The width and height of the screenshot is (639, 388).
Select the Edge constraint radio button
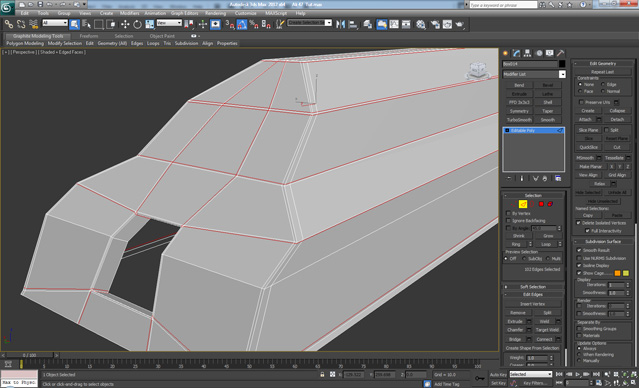(x=603, y=84)
